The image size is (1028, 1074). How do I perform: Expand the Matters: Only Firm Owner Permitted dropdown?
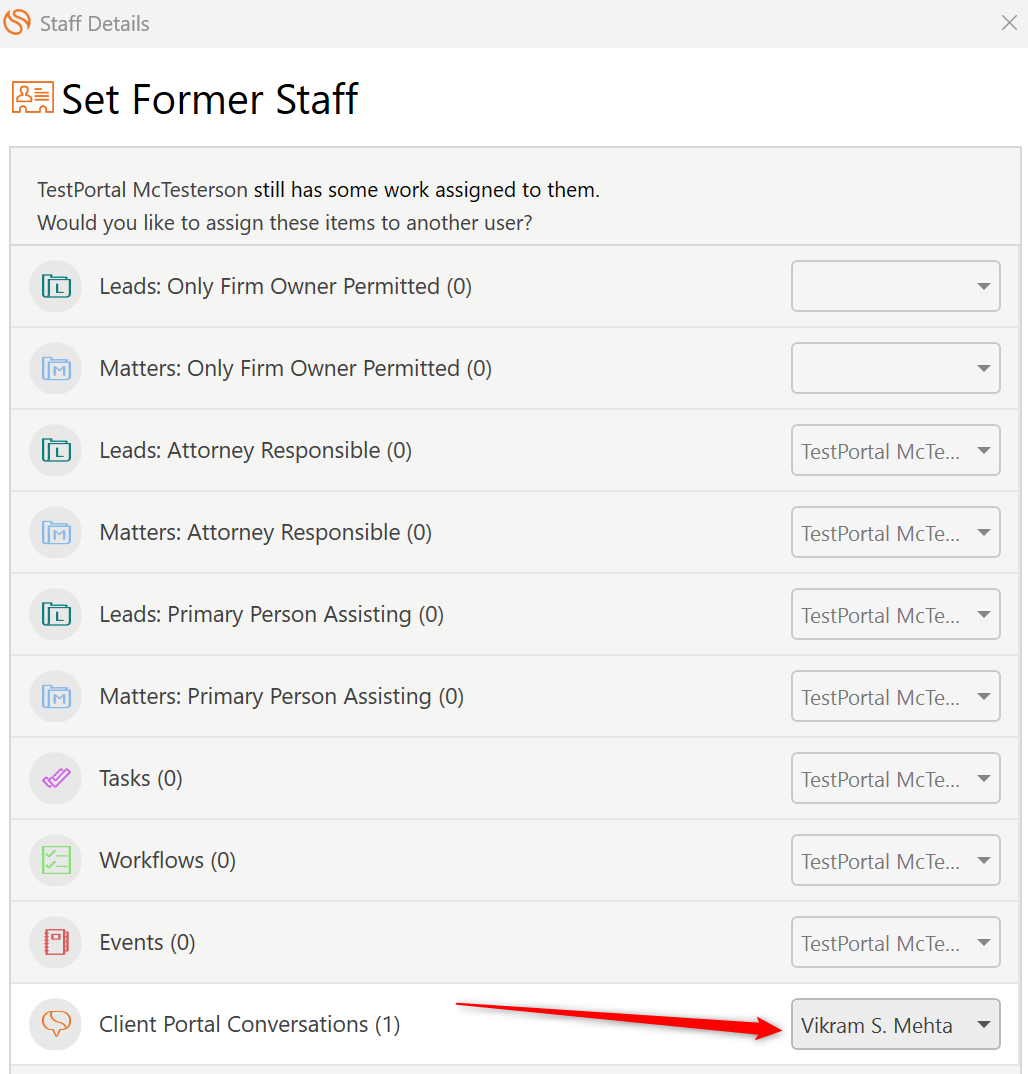pyautogui.click(x=895, y=369)
